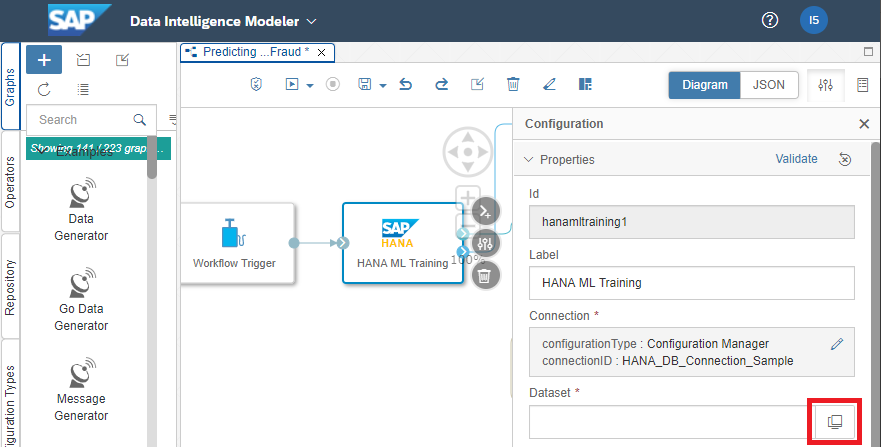The width and height of the screenshot is (881, 447).
Task: Click the Validate link
Action: (x=796, y=159)
